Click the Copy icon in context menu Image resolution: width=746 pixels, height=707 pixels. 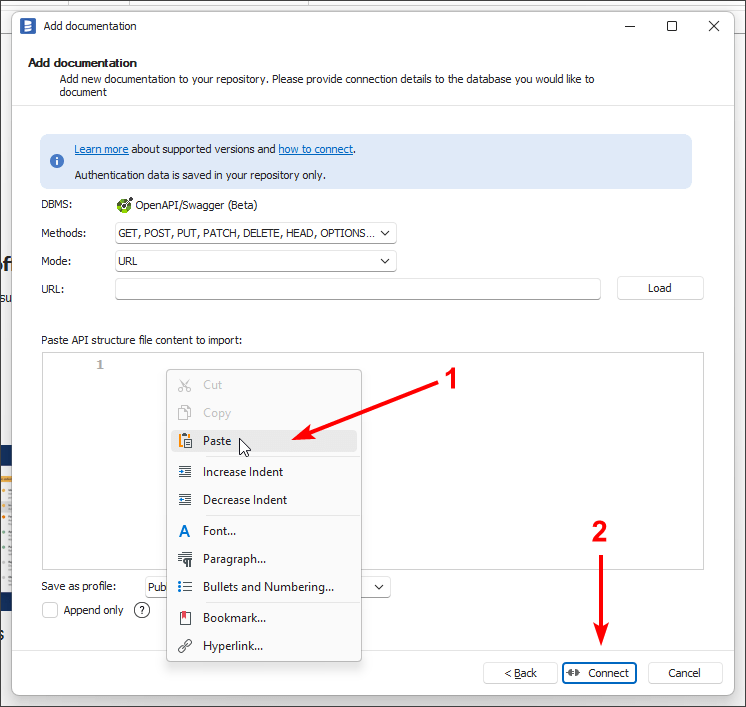pos(185,412)
